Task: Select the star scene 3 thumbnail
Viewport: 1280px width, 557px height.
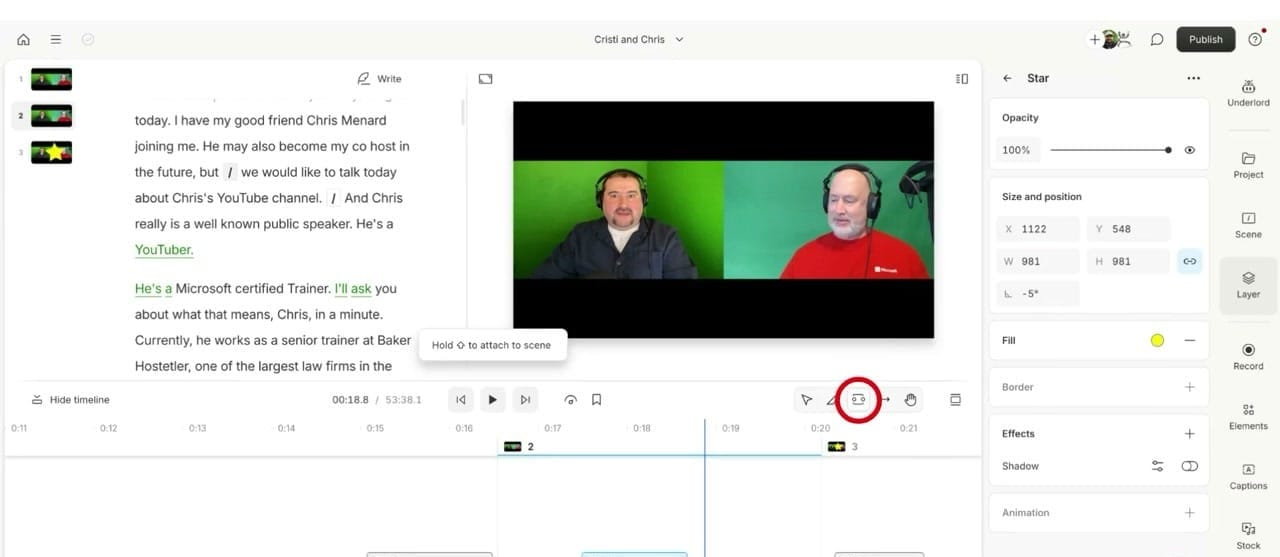Action: (51, 153)
